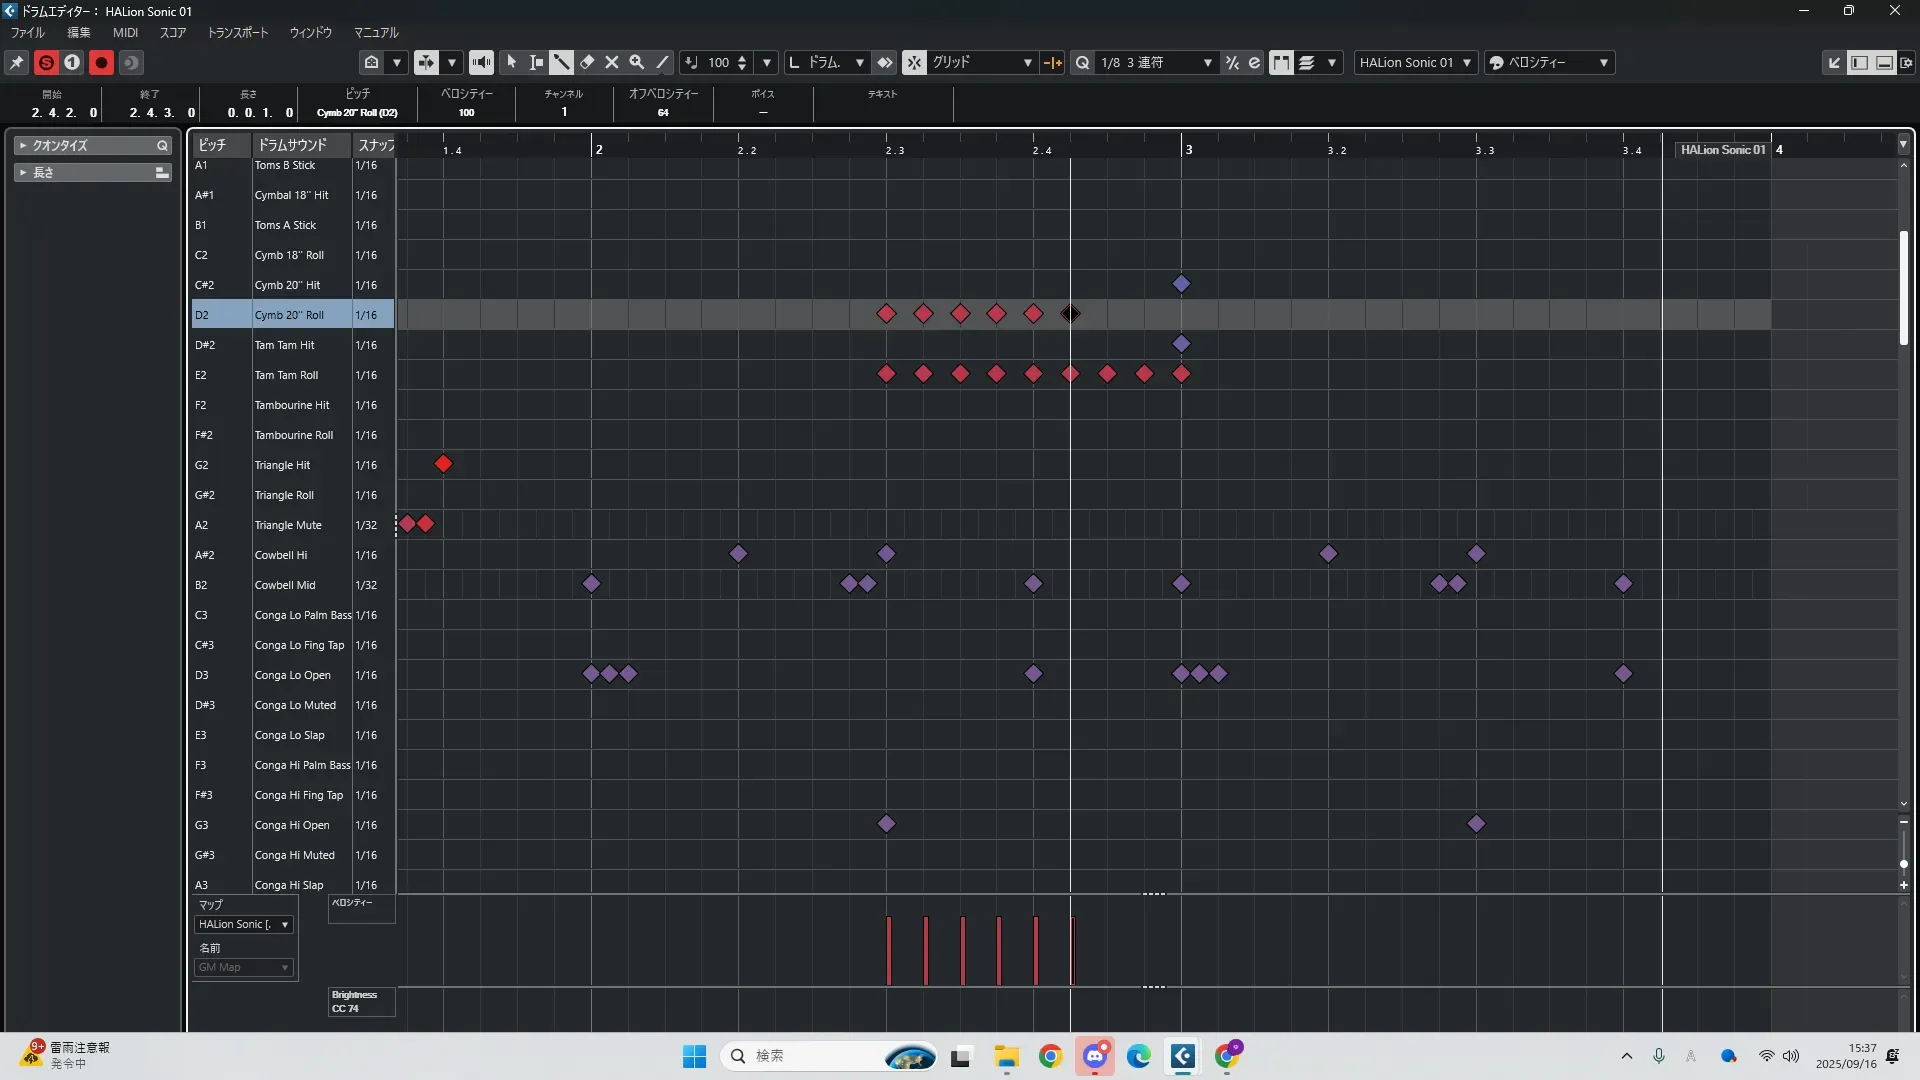Select the Drumstick tool
Image resolution: width=1920 pixels, height=1080 pixels.
click(562, 62)
